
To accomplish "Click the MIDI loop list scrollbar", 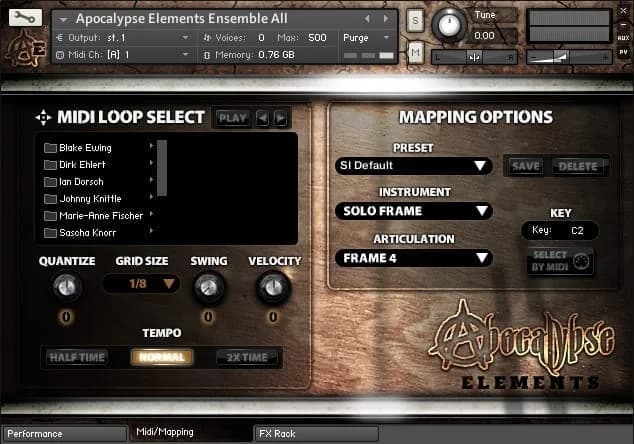I will [162, 168].
